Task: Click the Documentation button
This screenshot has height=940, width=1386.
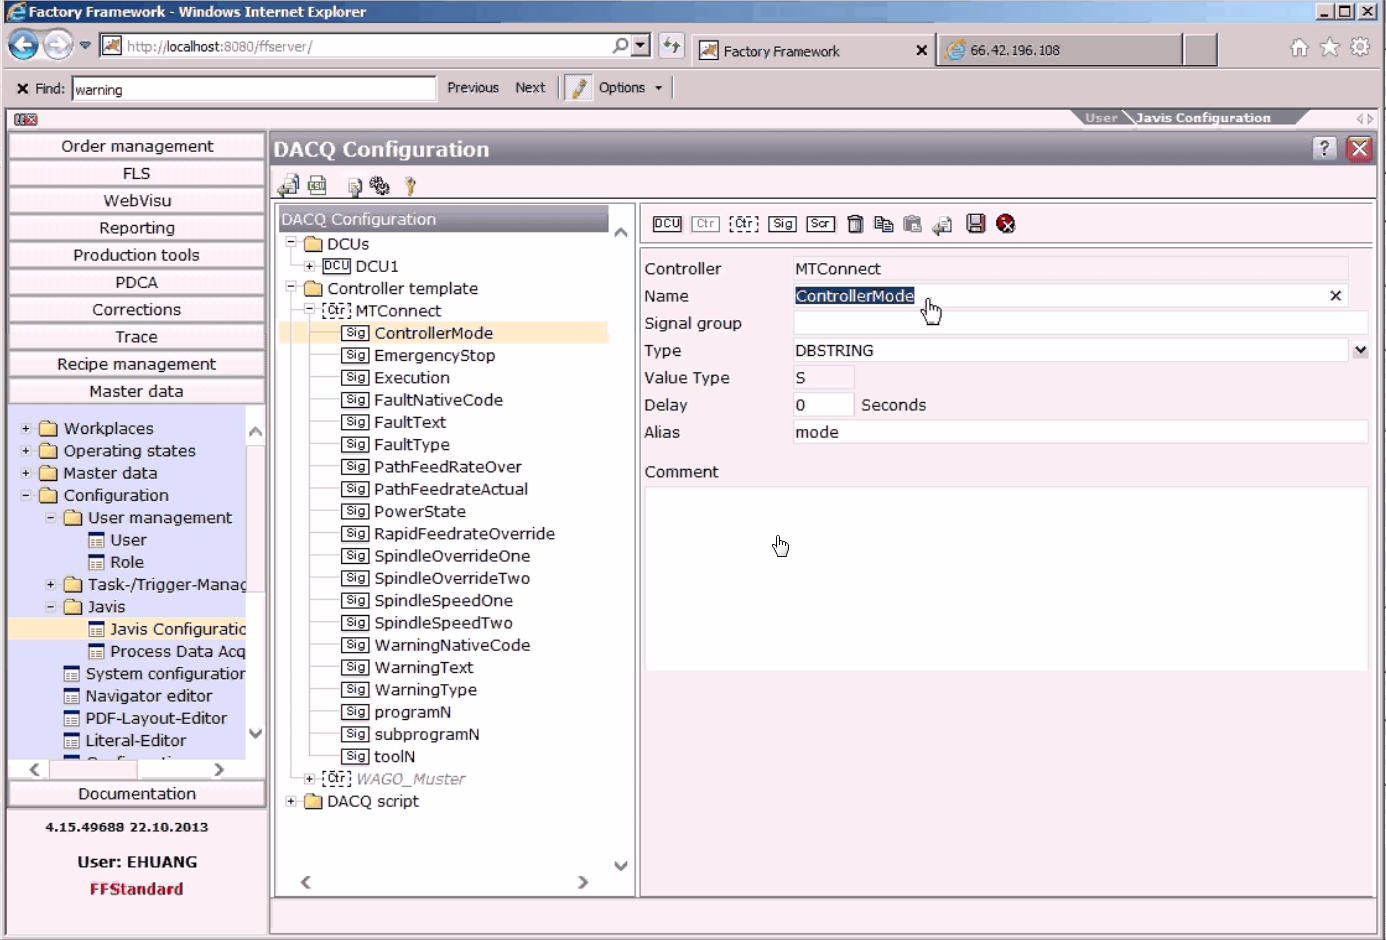Action: pos(137,793)
